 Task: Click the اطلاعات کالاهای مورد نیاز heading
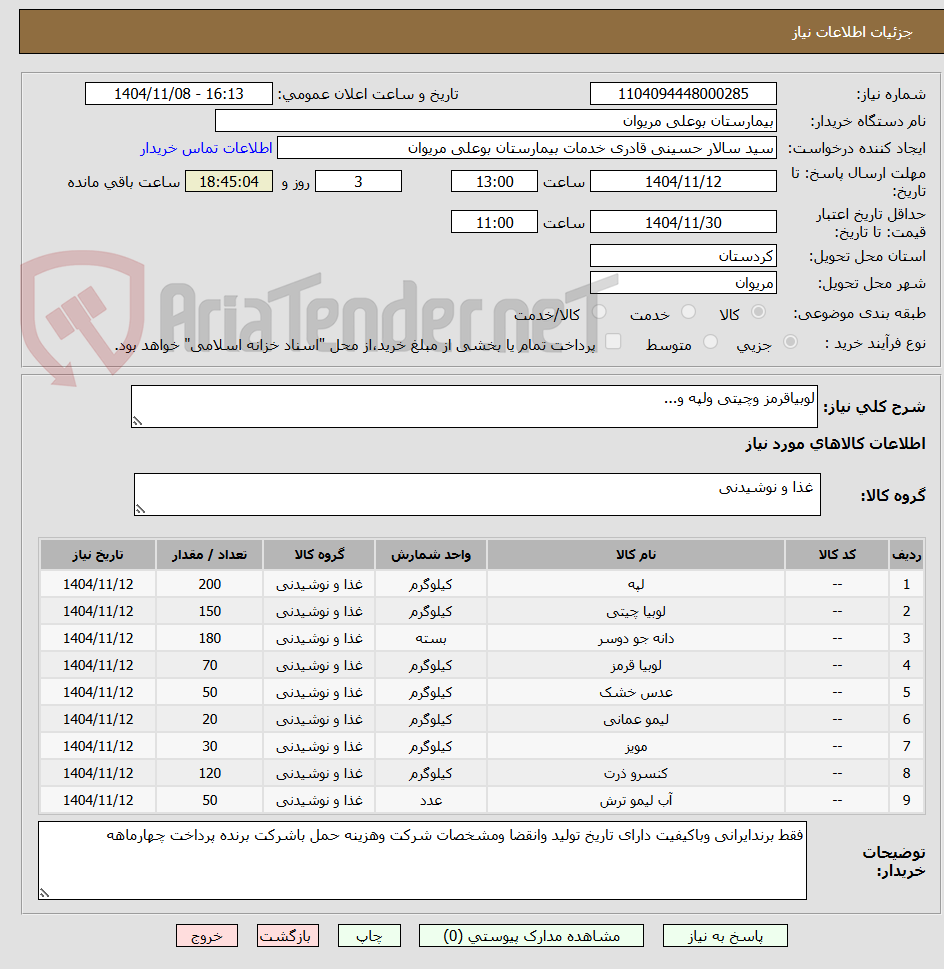point(835,444)
